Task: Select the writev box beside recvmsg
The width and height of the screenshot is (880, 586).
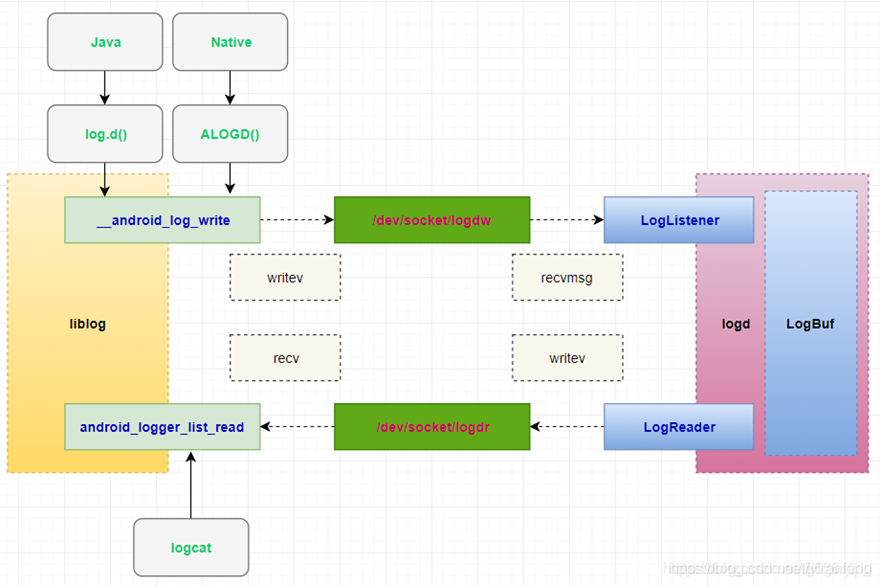Action: [x=285, y=277]
